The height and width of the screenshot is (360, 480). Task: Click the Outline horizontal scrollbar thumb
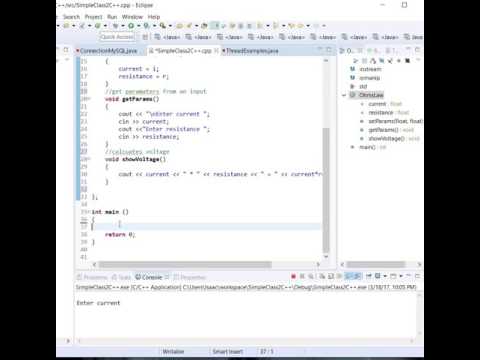point(376,264)
